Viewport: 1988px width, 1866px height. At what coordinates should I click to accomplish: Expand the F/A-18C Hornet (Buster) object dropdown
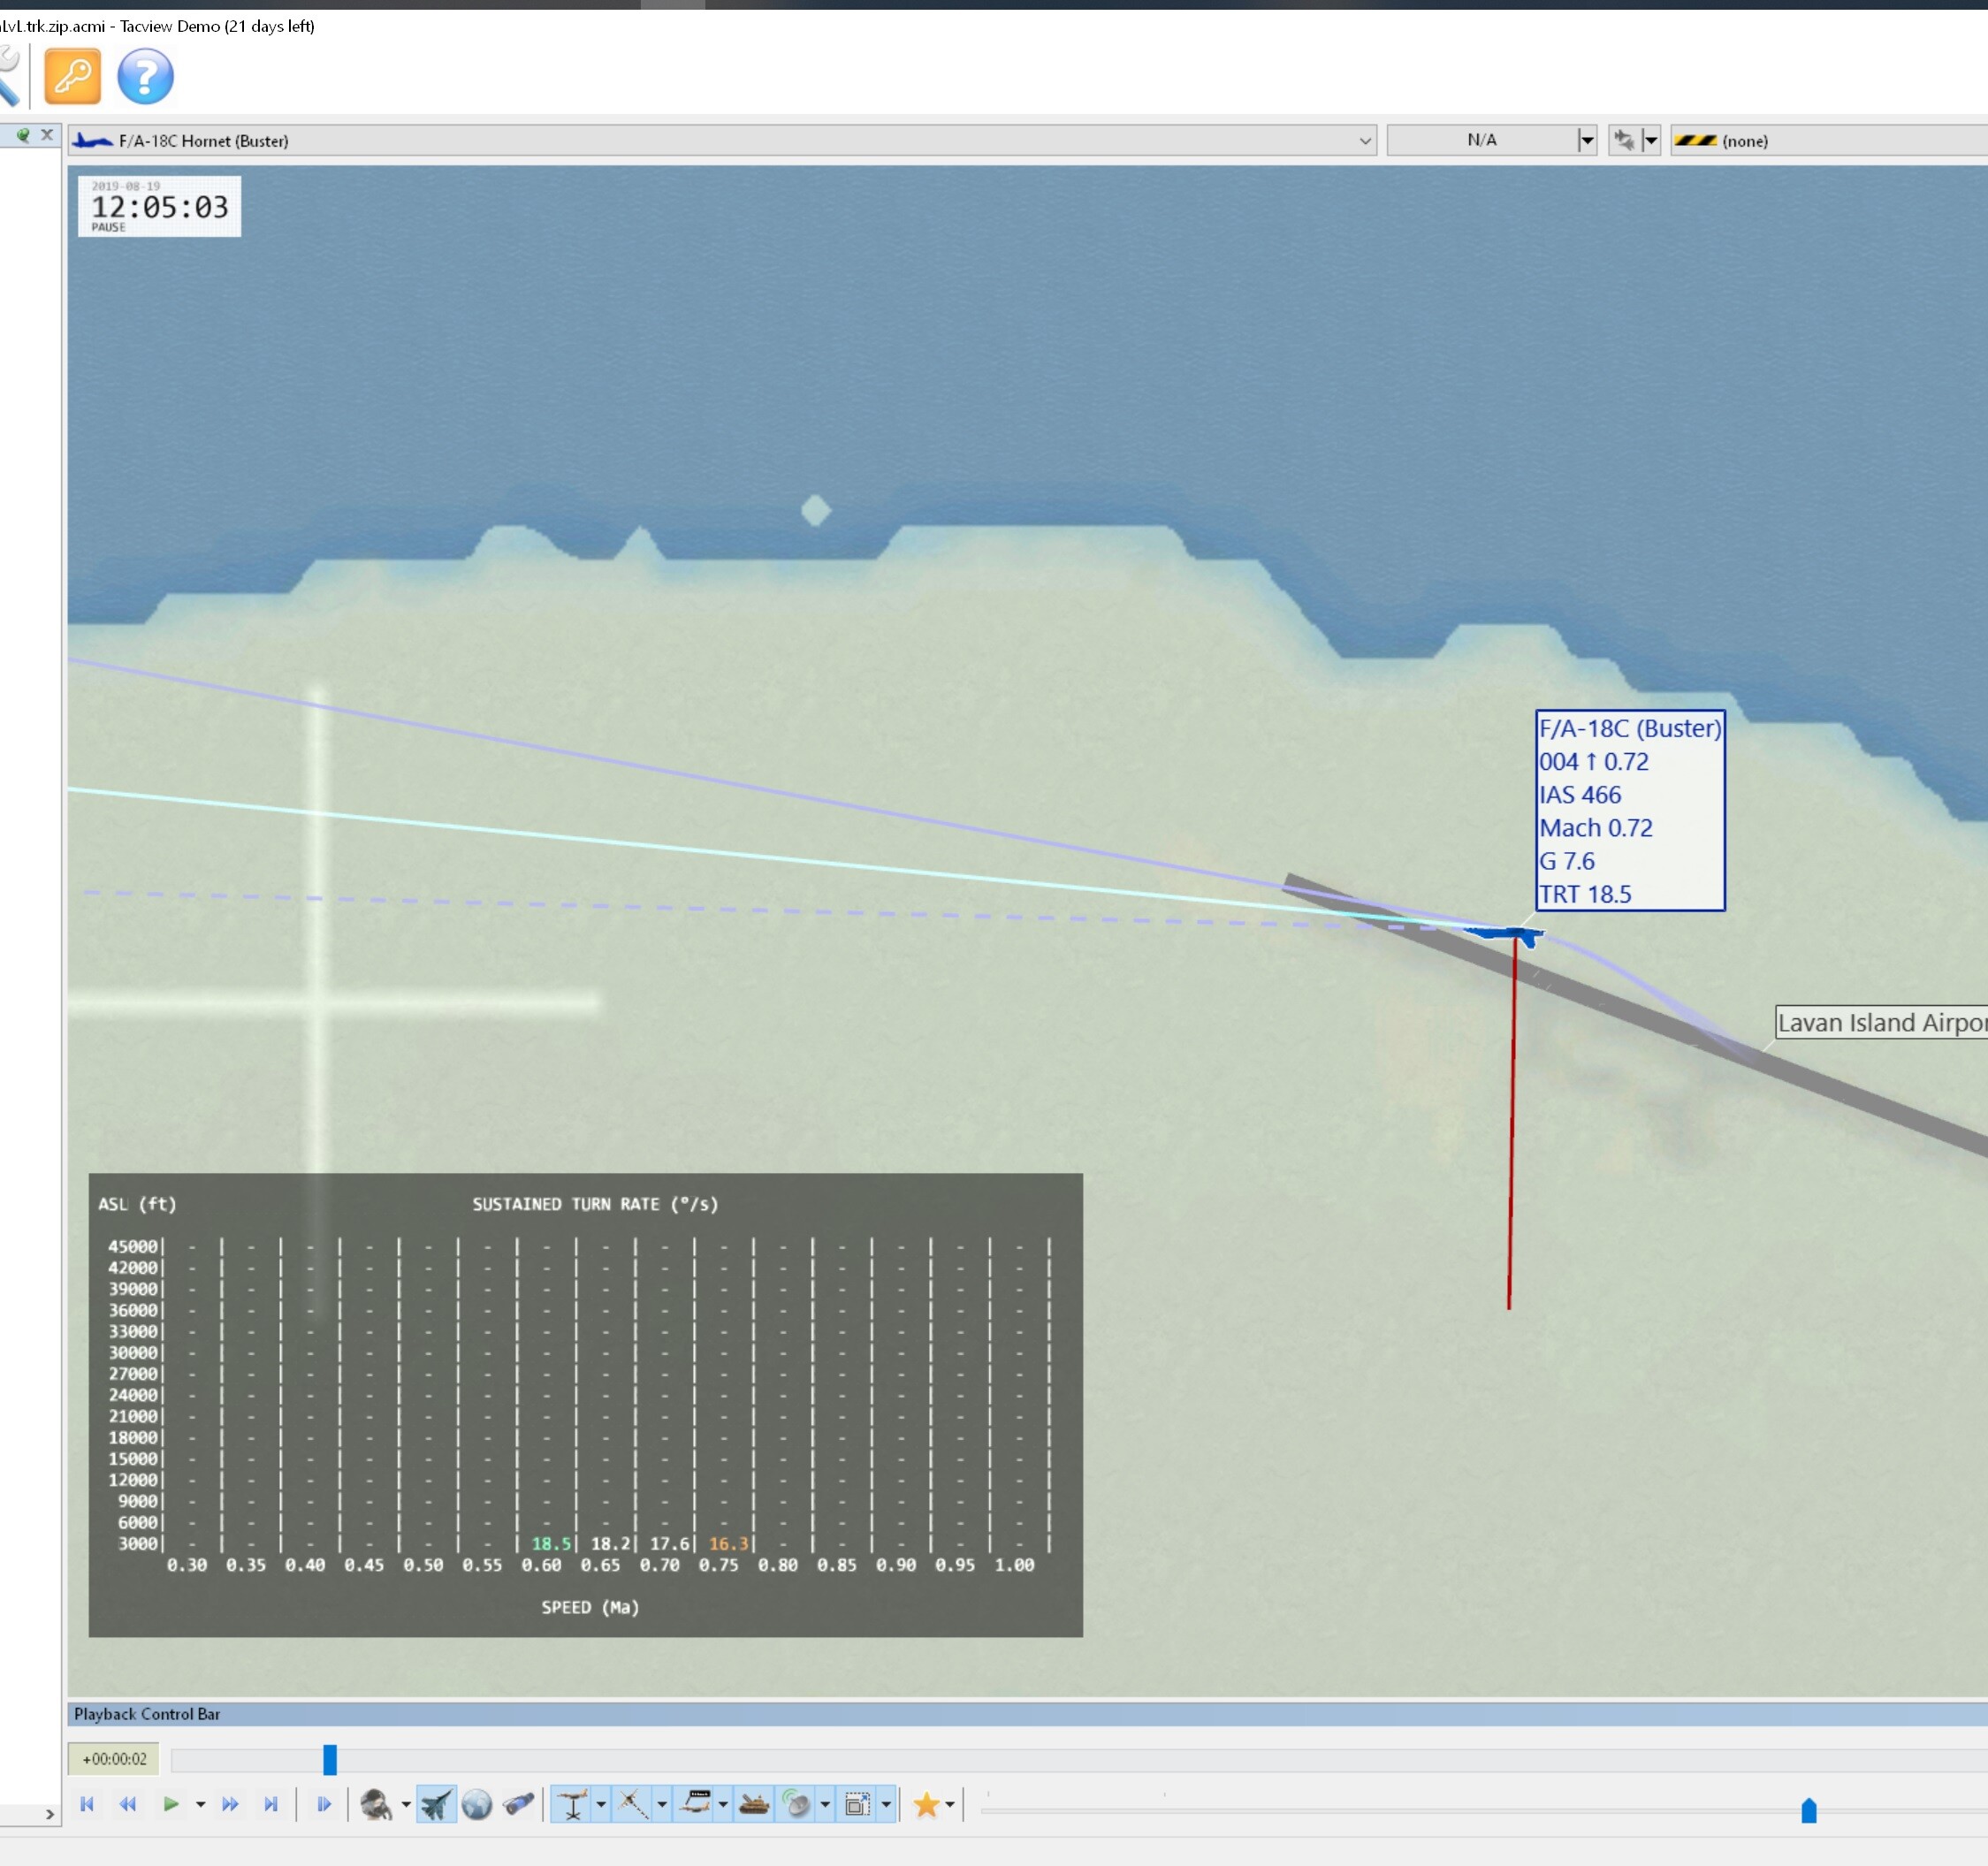point(1365,141)
